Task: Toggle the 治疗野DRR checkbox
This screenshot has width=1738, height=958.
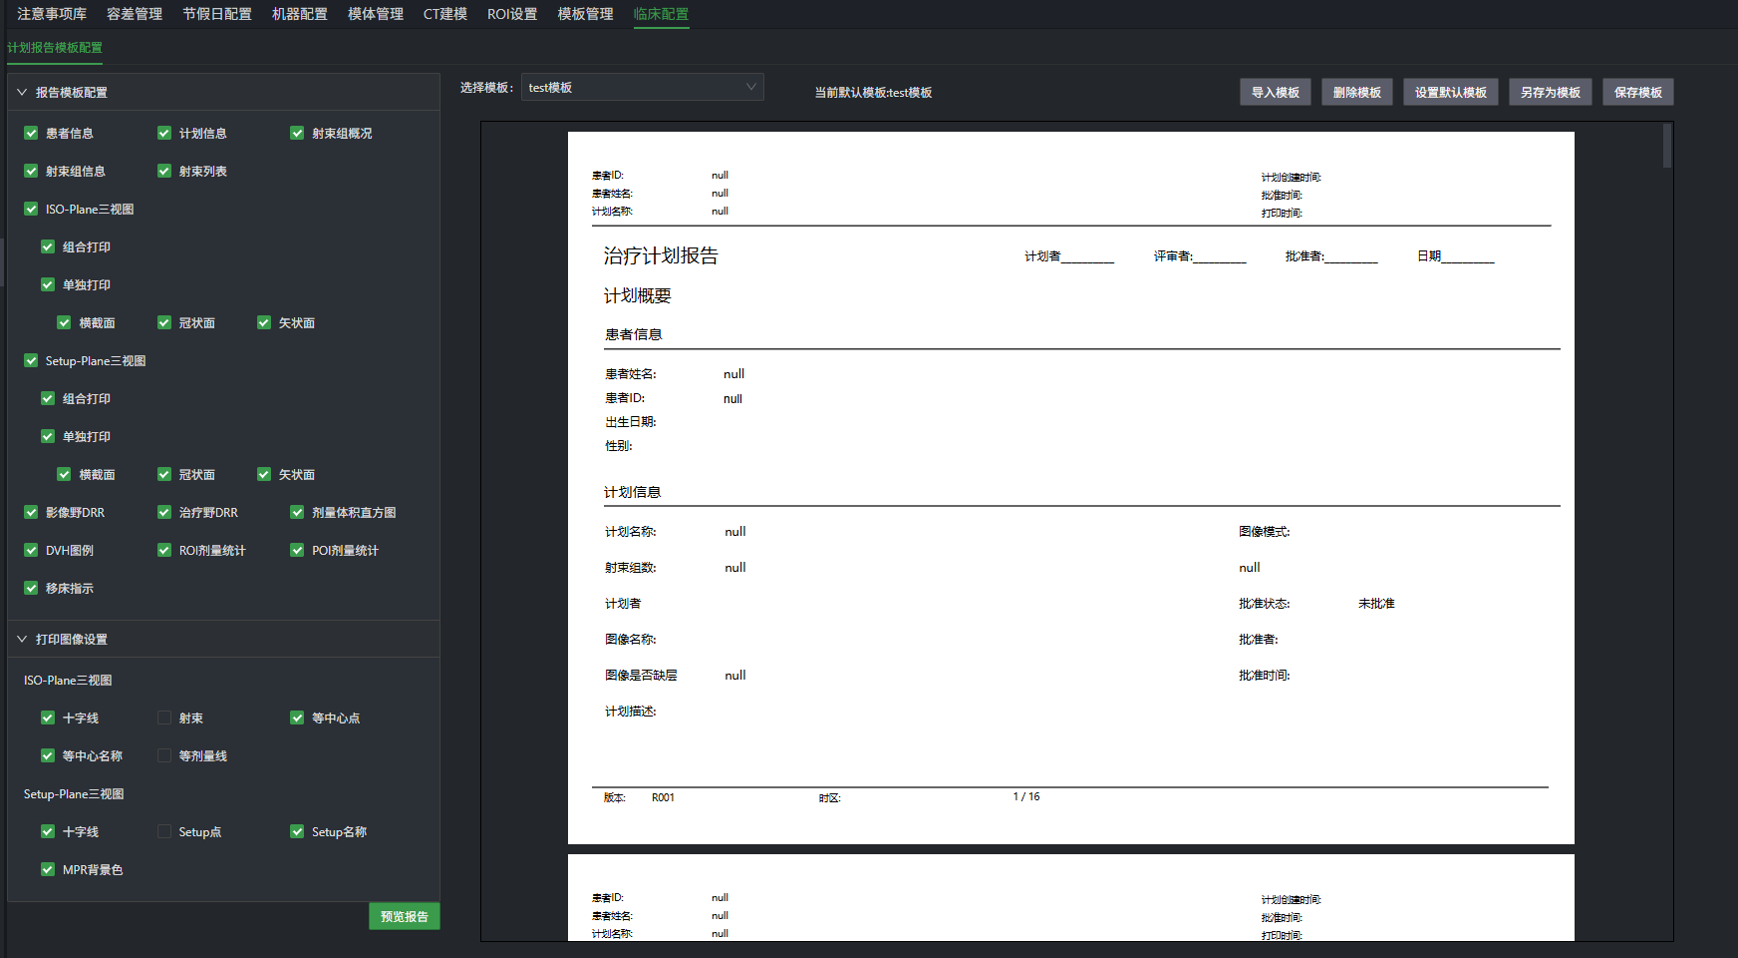Action: pos(164,512)
